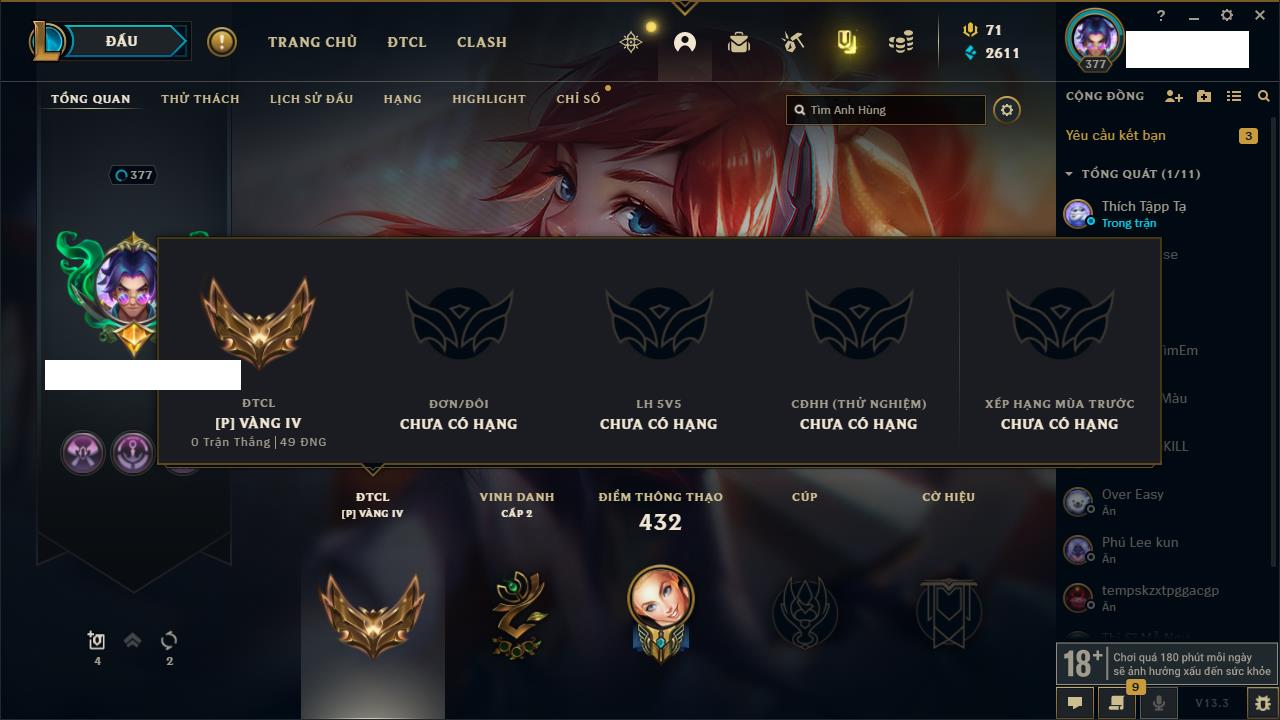
Task: Open the friend list view options icon
Action: (x=1234, y=96)
